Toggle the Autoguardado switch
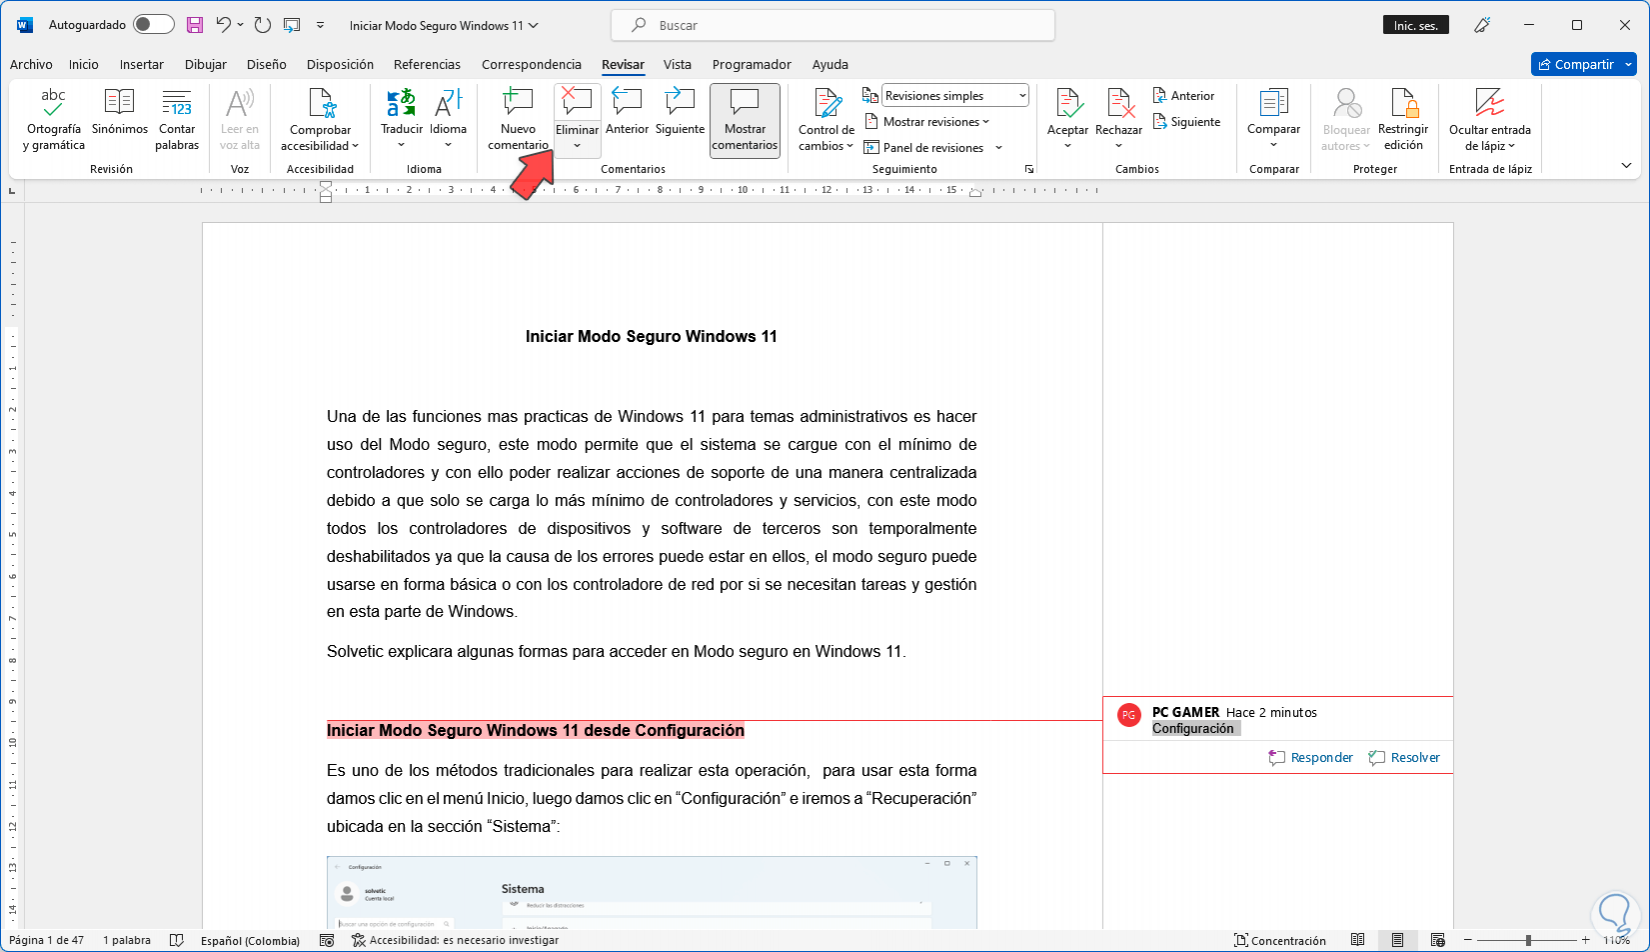1650x952 pixels. click(x=153, y=25)
